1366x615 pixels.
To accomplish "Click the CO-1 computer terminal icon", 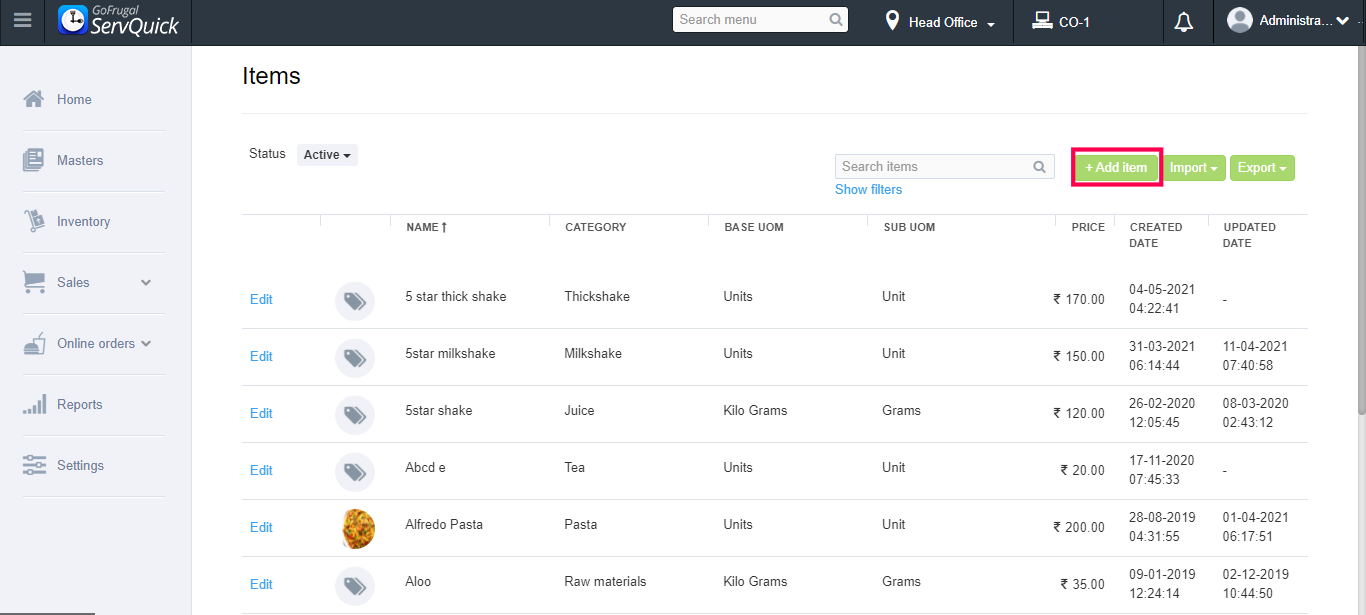I will point(1042,21).
